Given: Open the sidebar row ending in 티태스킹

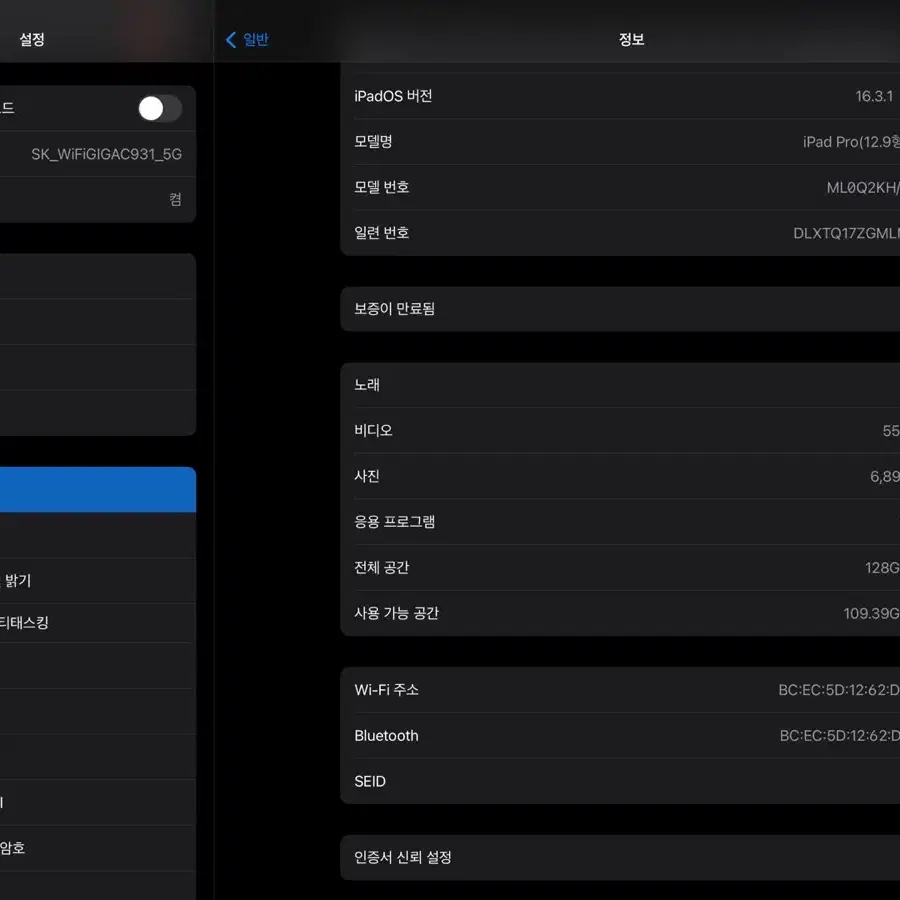Looking at the screenshot, I should 98,623.
